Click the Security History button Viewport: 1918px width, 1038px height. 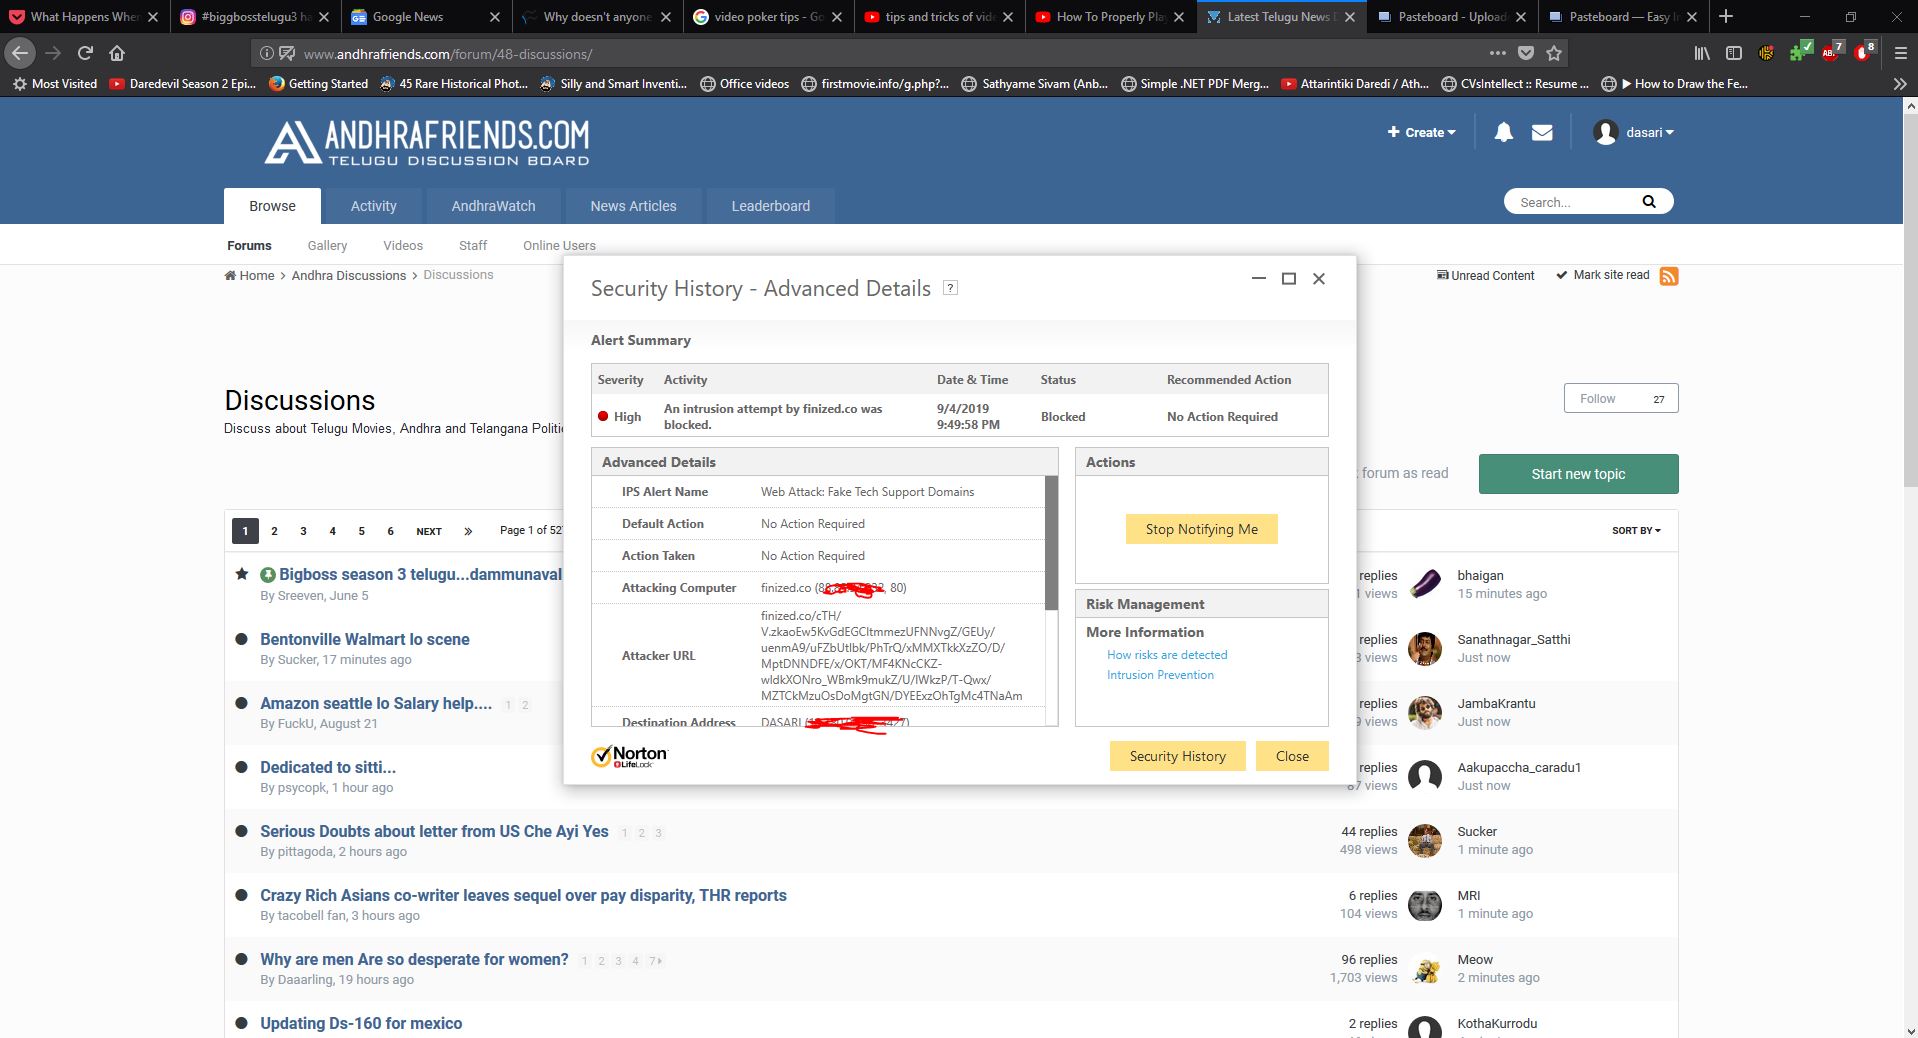(x=1177, y=756)
